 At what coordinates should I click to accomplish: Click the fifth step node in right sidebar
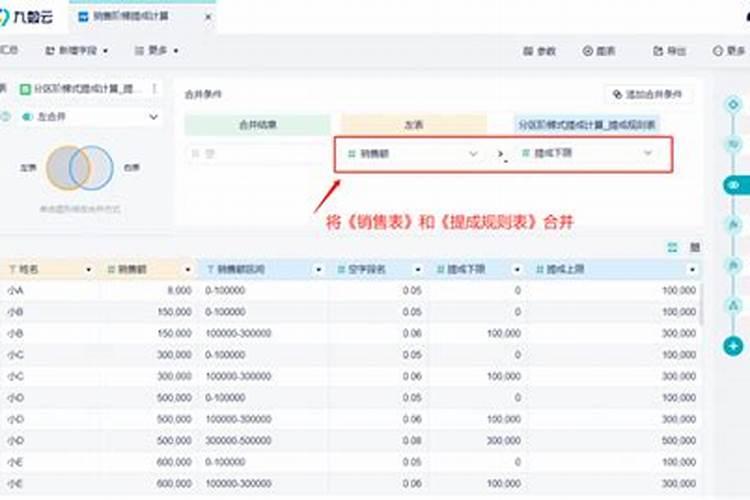[x=733, y=265]
